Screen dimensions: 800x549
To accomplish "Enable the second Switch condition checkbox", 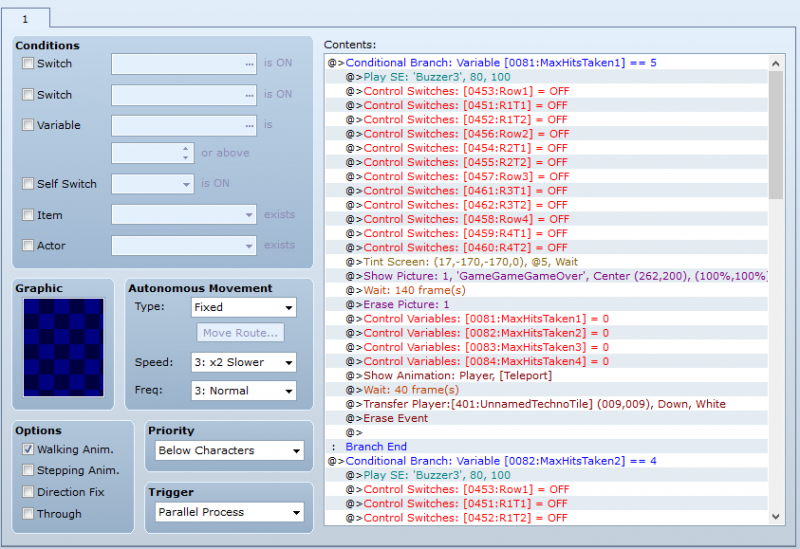I will [28, 94].
